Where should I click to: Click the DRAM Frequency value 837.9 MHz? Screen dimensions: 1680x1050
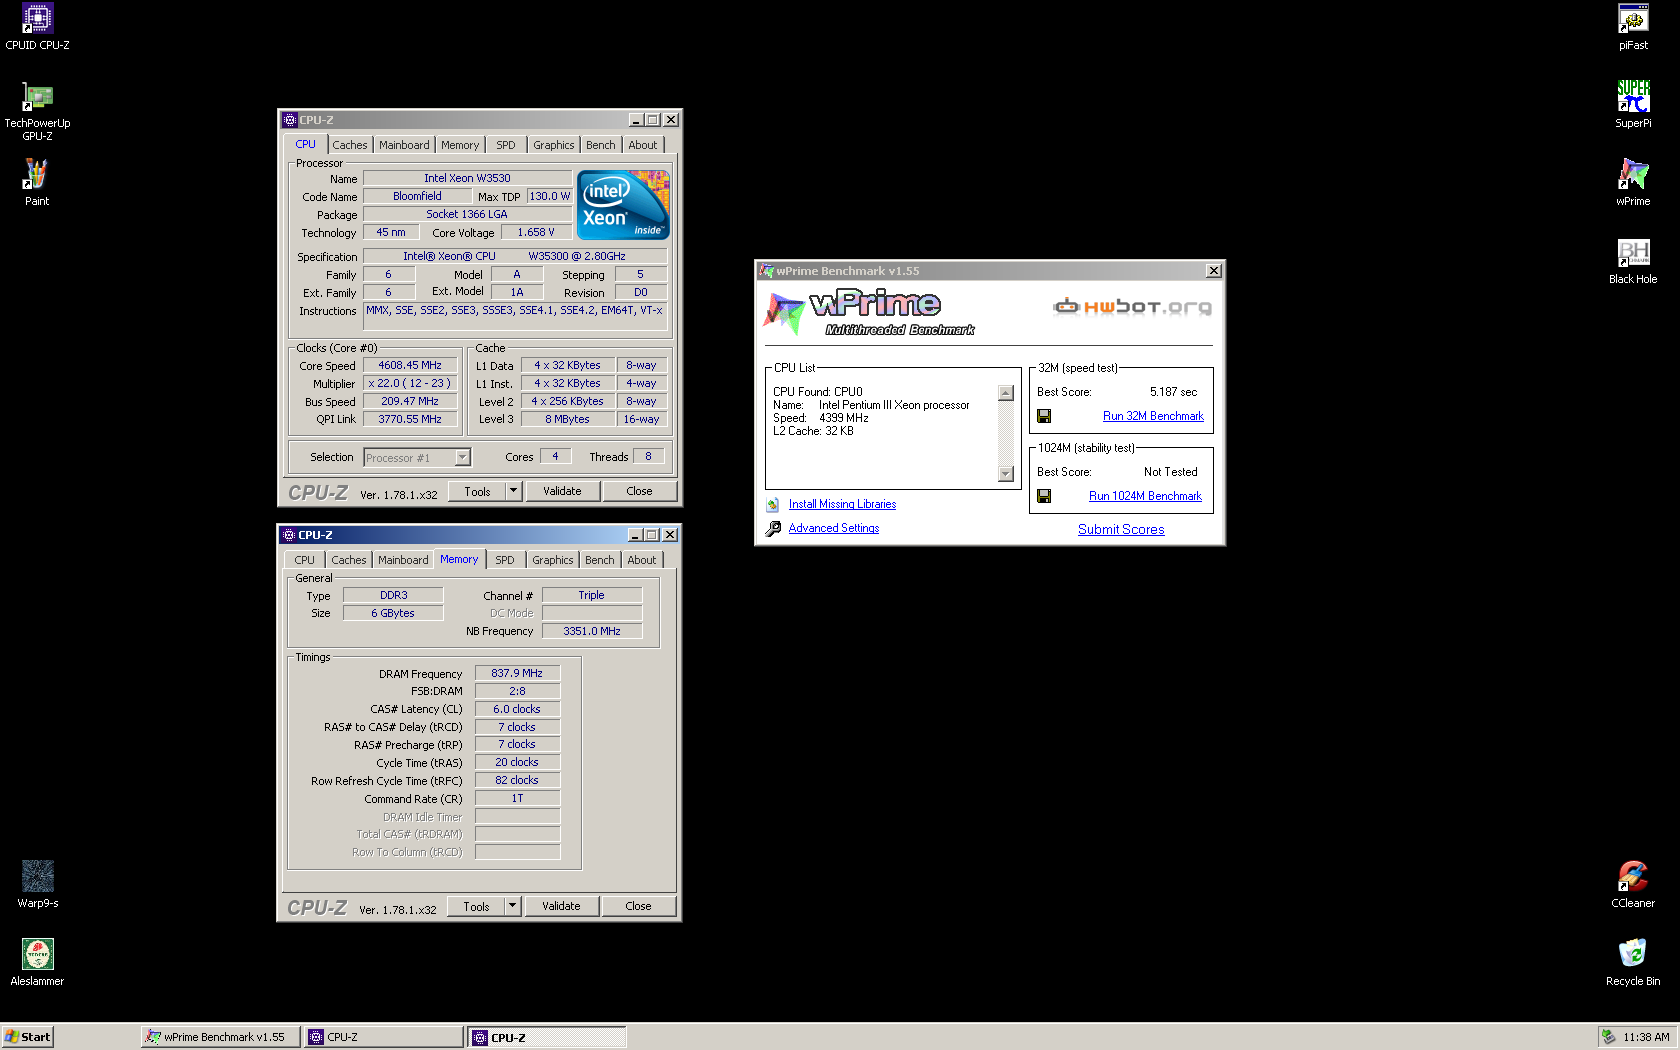click(517, 674)
